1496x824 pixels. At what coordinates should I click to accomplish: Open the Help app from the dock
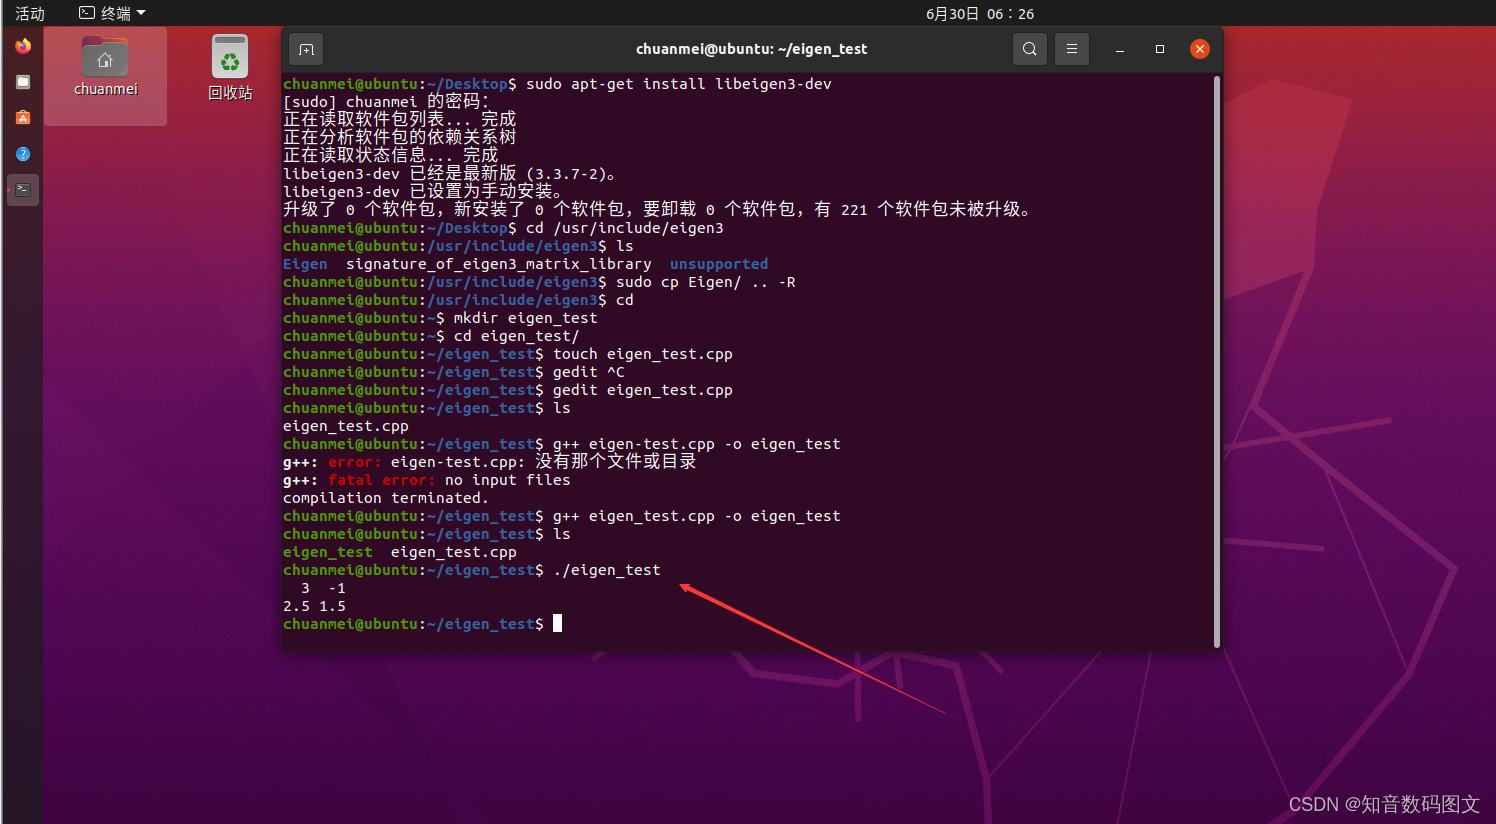point(22,153)
